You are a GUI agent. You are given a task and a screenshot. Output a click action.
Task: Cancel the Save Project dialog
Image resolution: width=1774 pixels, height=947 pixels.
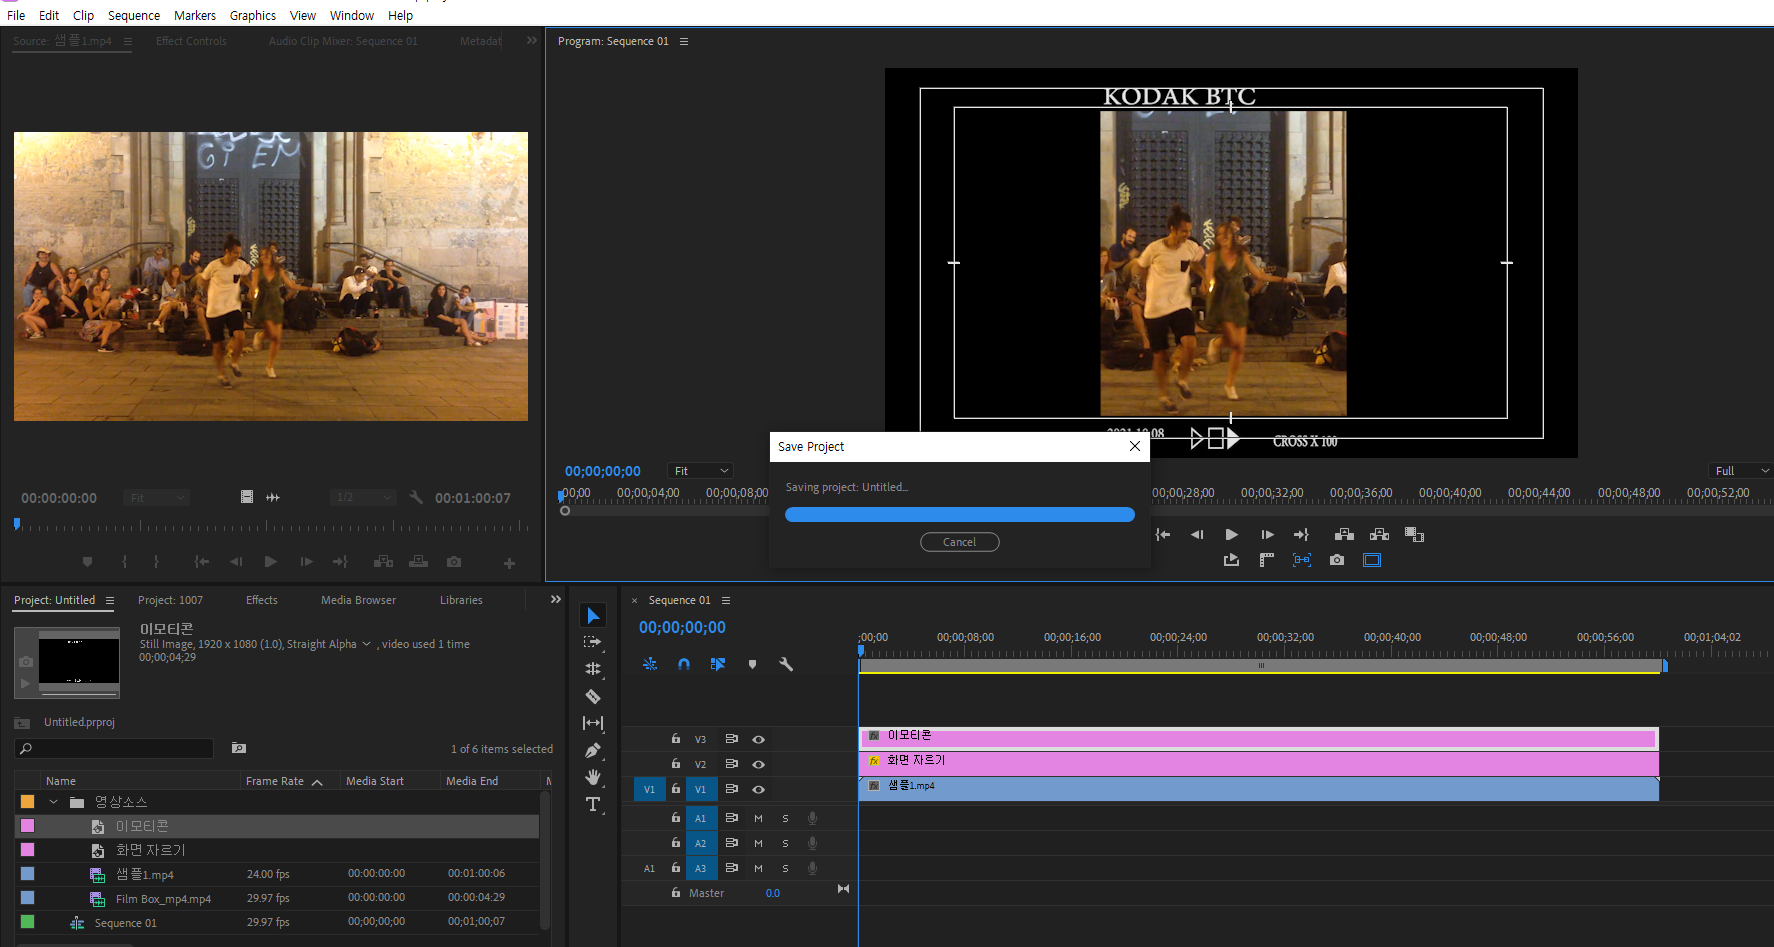tap(959, 542)
